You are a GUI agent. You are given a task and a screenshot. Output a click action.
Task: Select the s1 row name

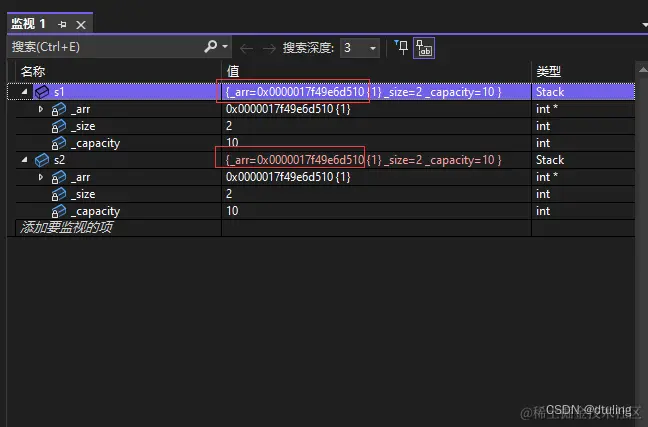(59, 92)
